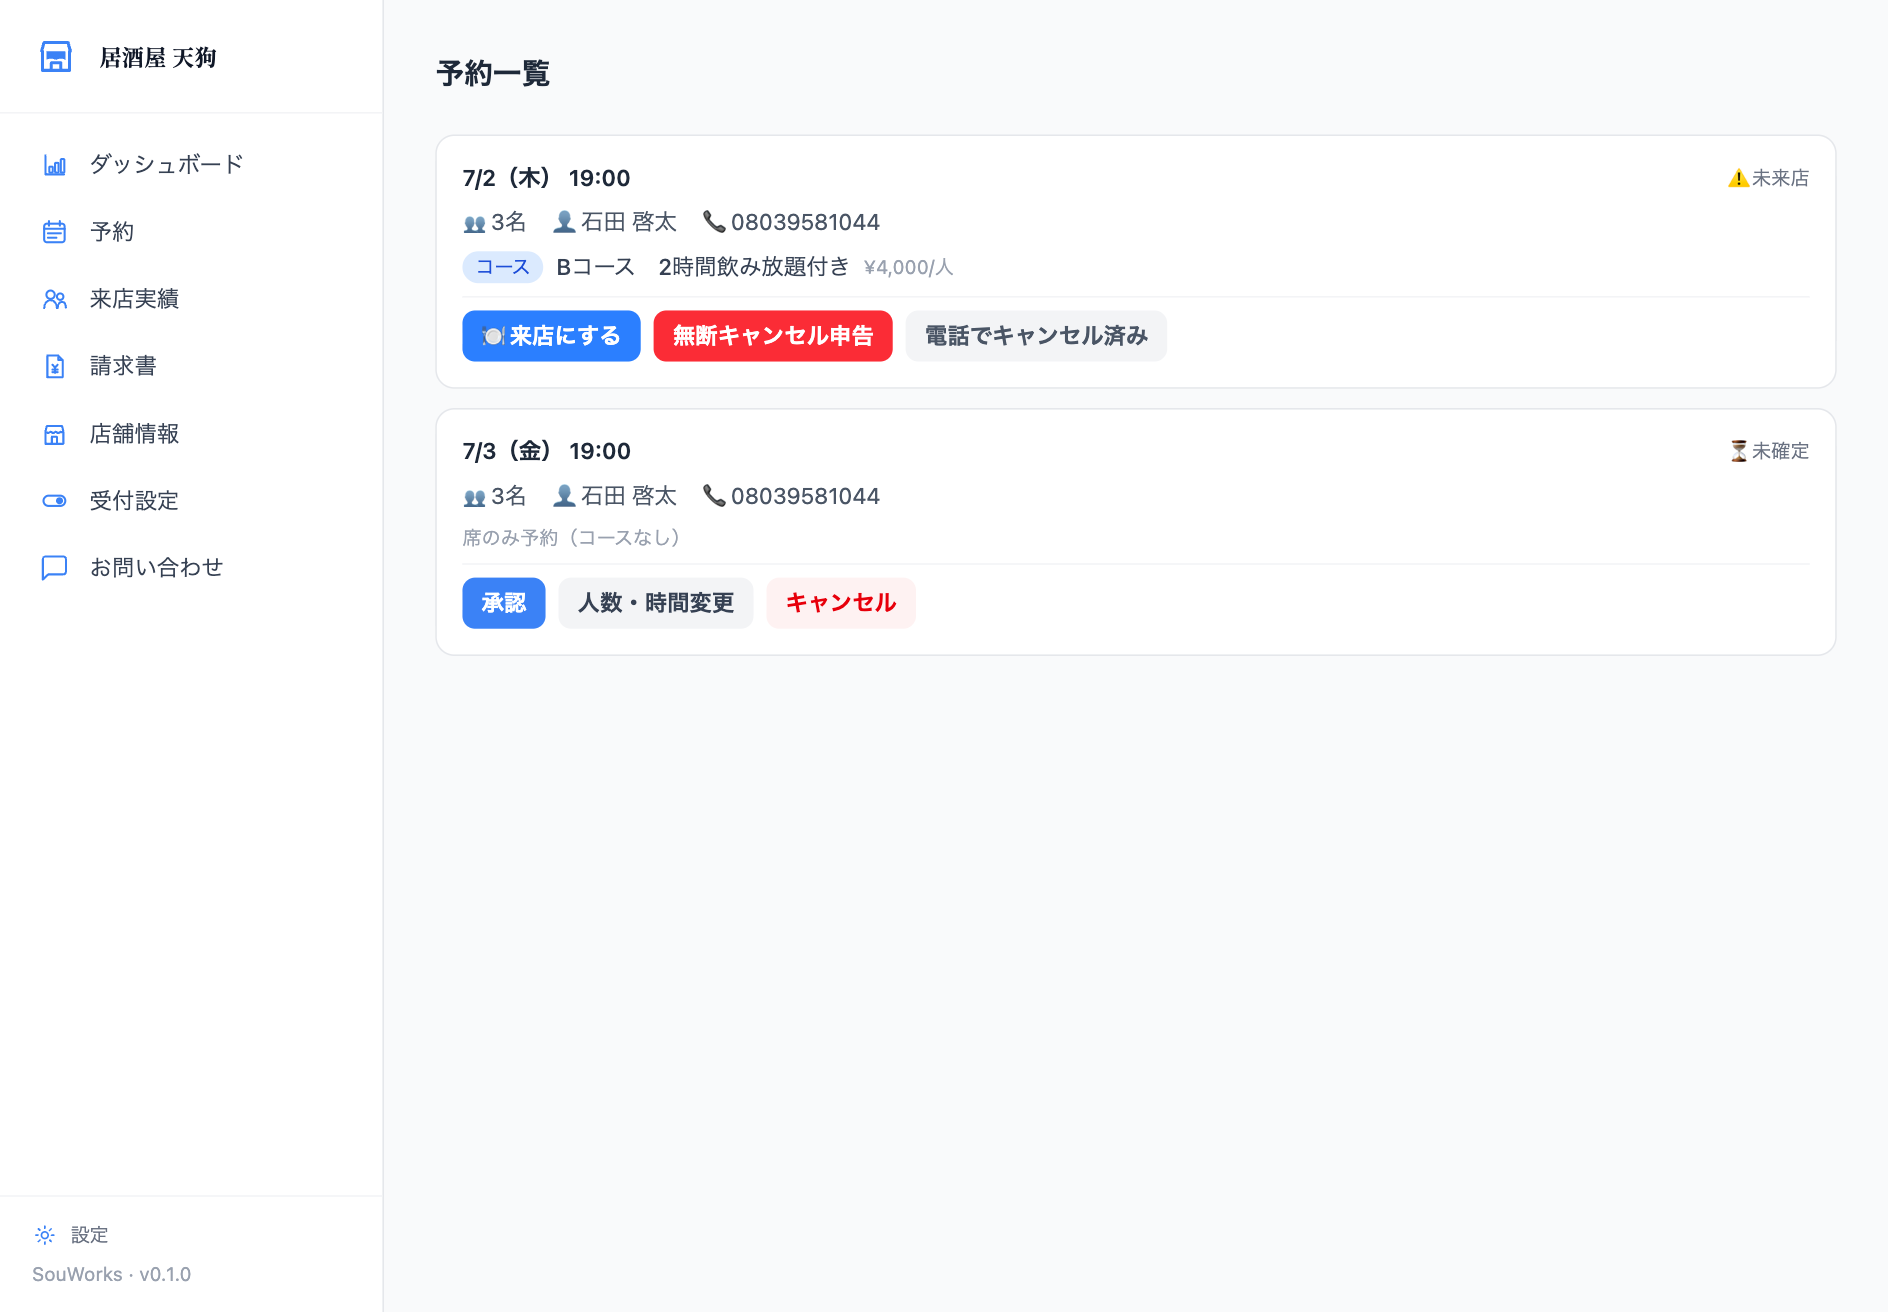
Task: Click the phone icon in the 7/2 reservation
Action: pyautogui.click(x=714, y=221)
